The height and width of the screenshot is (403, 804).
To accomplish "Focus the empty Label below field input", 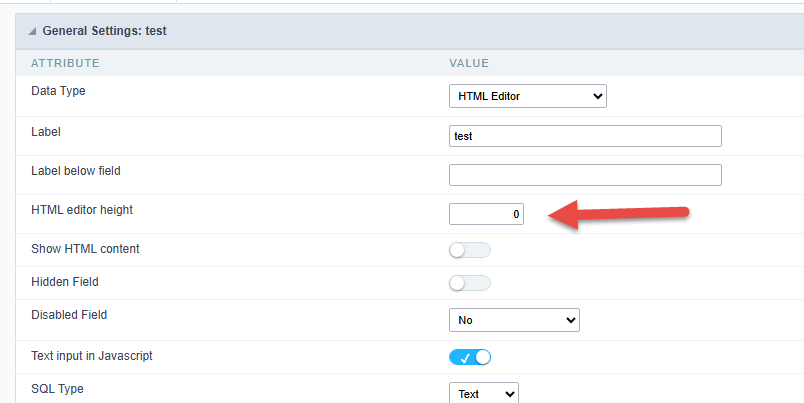I will [585, 175].
